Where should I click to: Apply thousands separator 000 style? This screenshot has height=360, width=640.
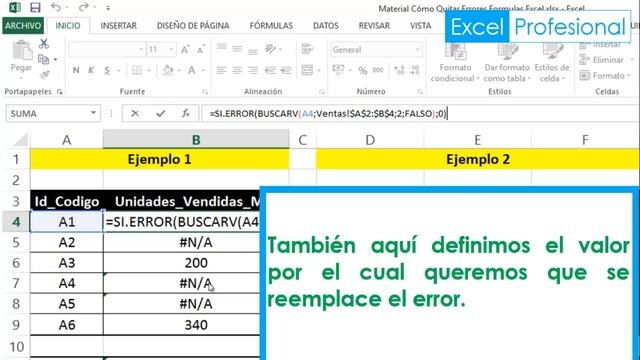378,70
